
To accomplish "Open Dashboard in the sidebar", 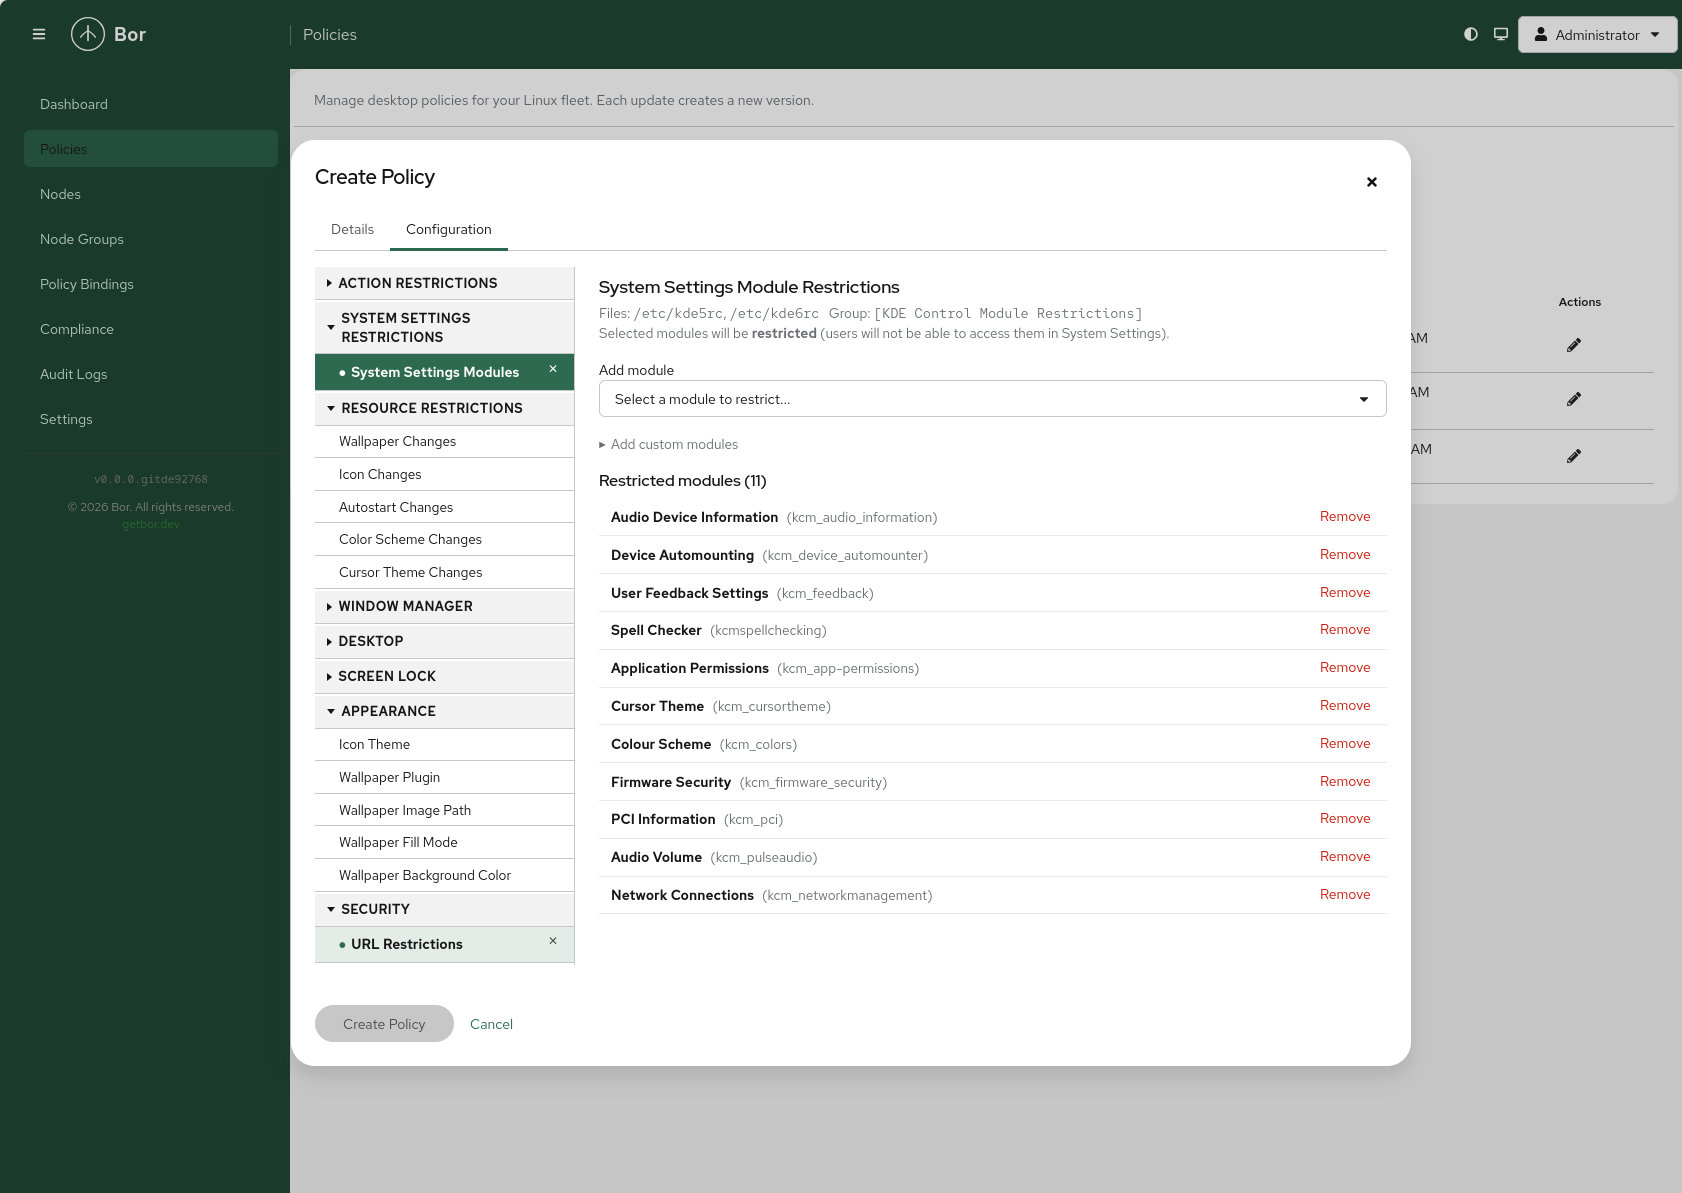I will pyautogui.click(x=151, y=104).
